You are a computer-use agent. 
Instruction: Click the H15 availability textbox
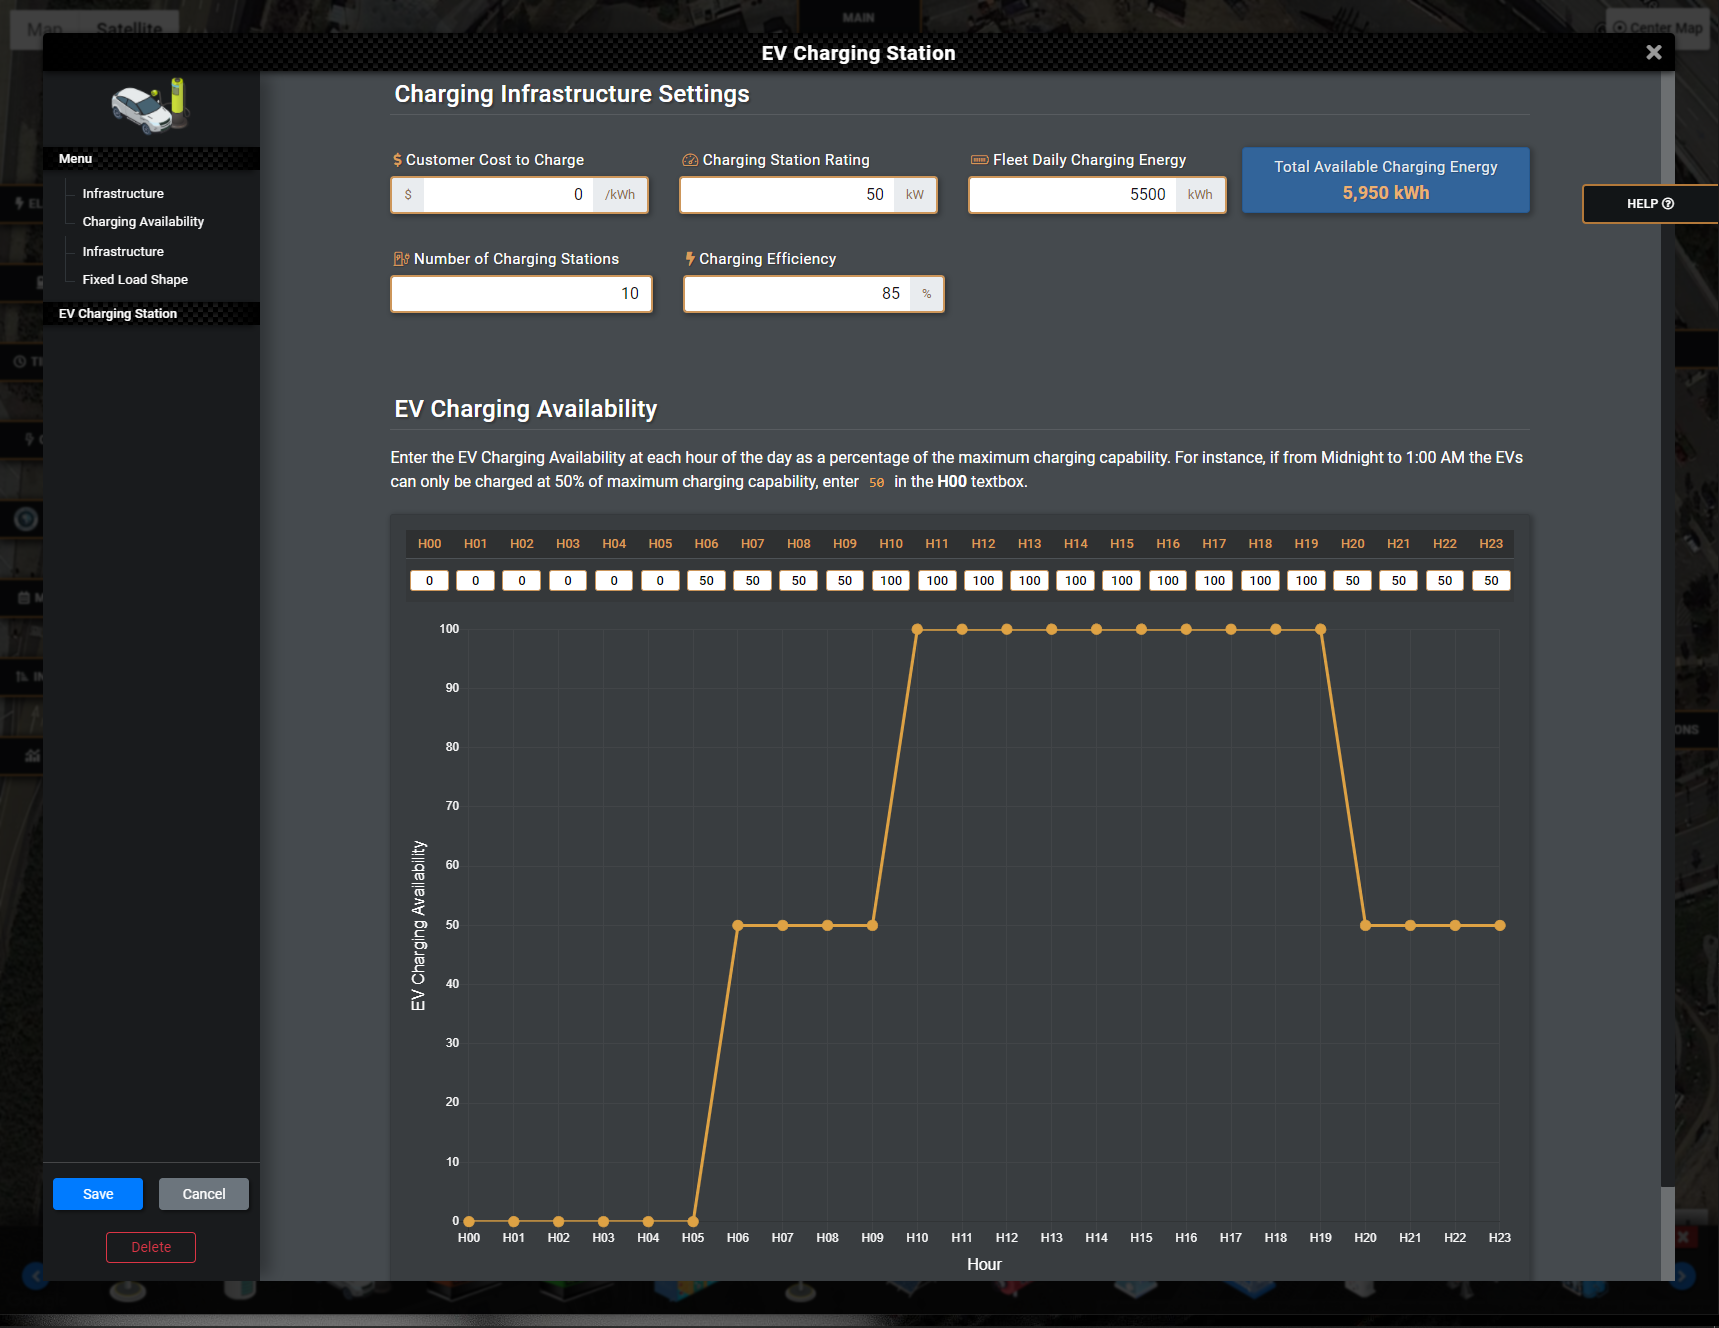point(1122,581)
